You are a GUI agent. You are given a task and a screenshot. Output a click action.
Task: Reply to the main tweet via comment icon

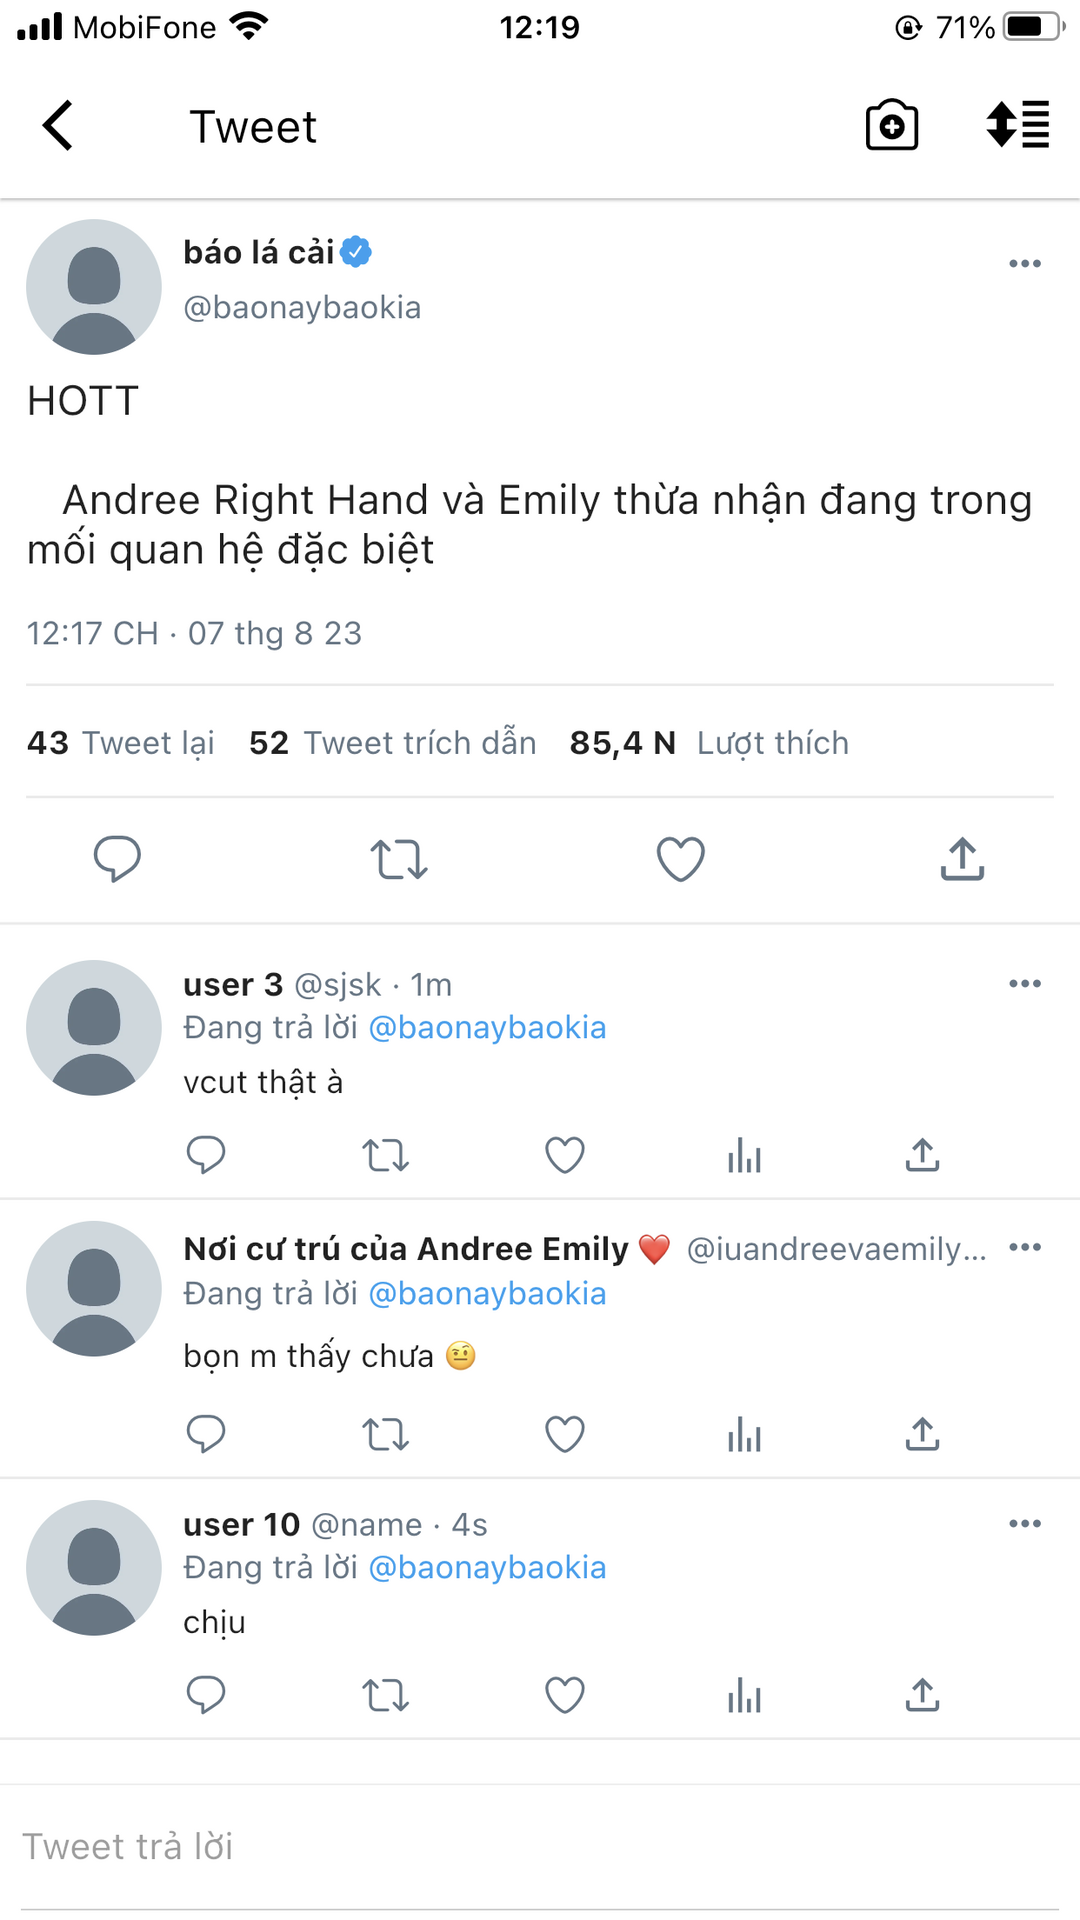coord(117,858)
